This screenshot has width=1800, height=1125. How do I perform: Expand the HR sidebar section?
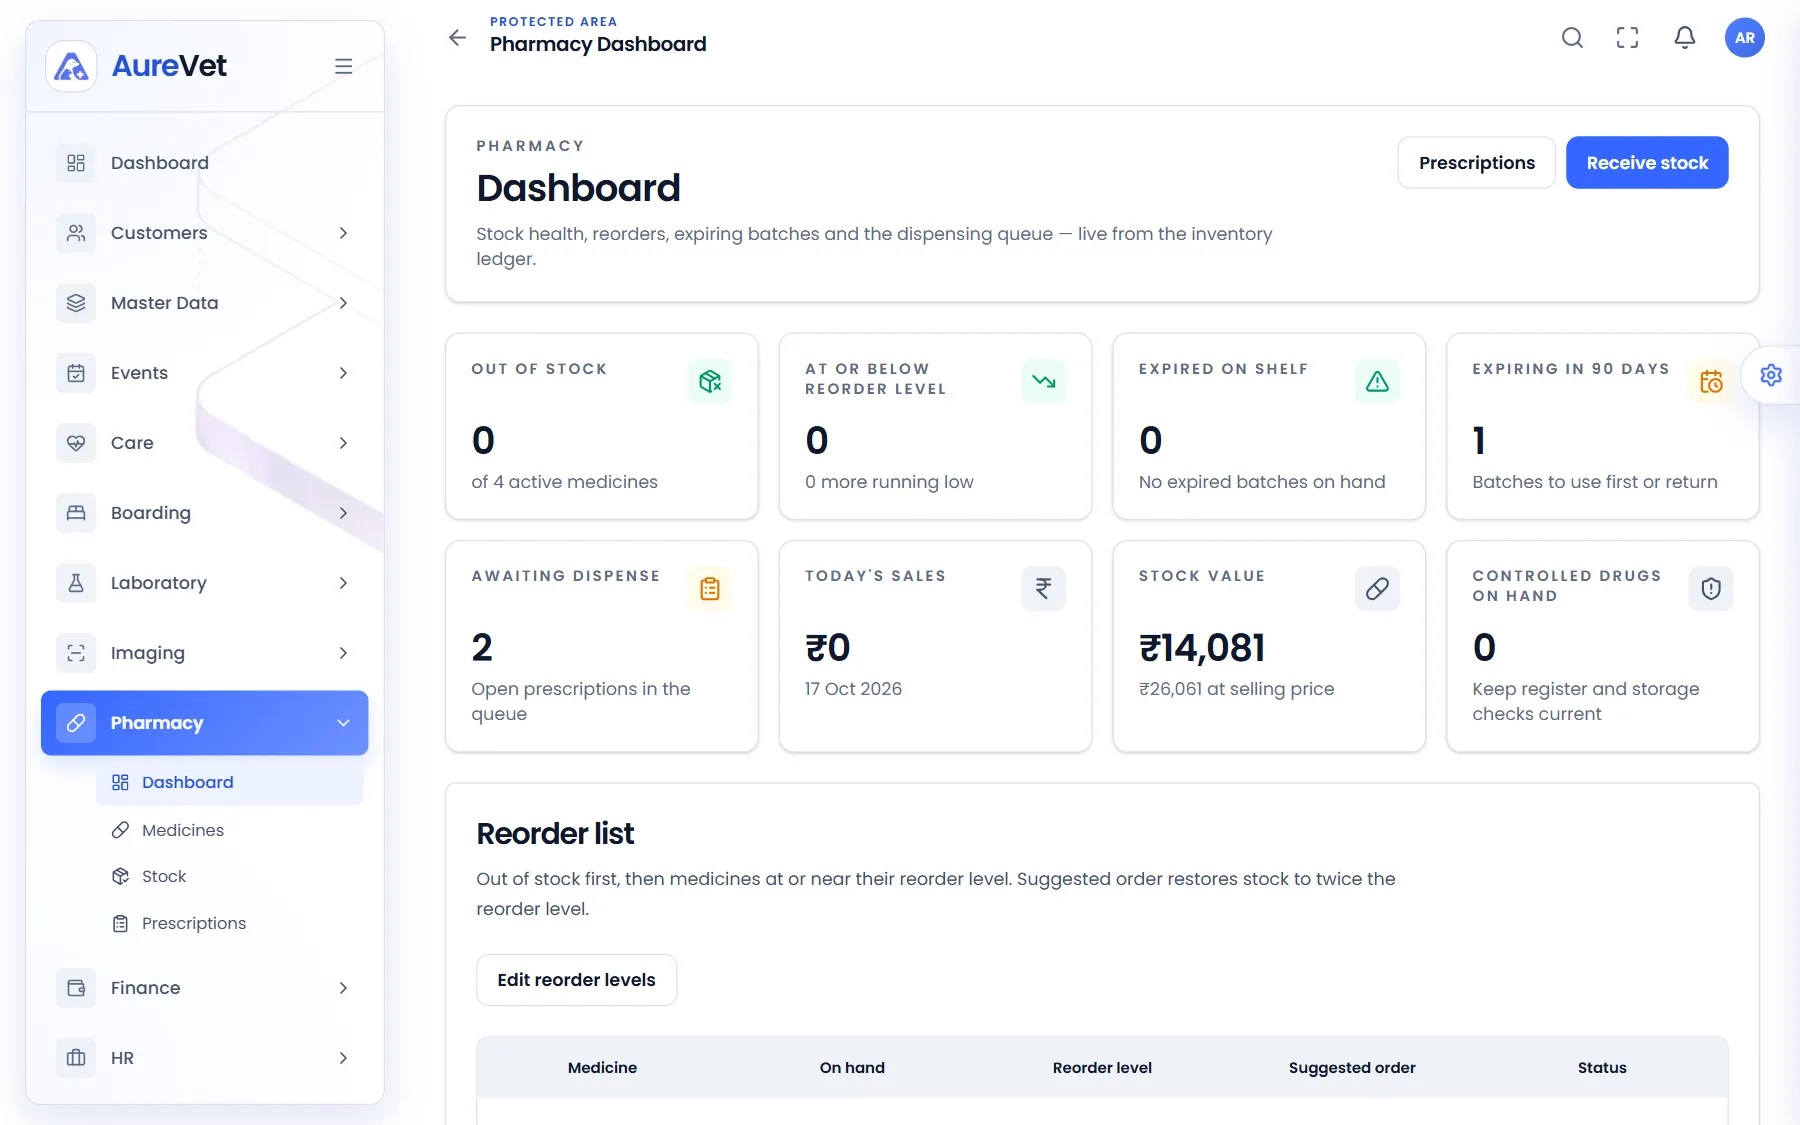(x=205, y=1058)
